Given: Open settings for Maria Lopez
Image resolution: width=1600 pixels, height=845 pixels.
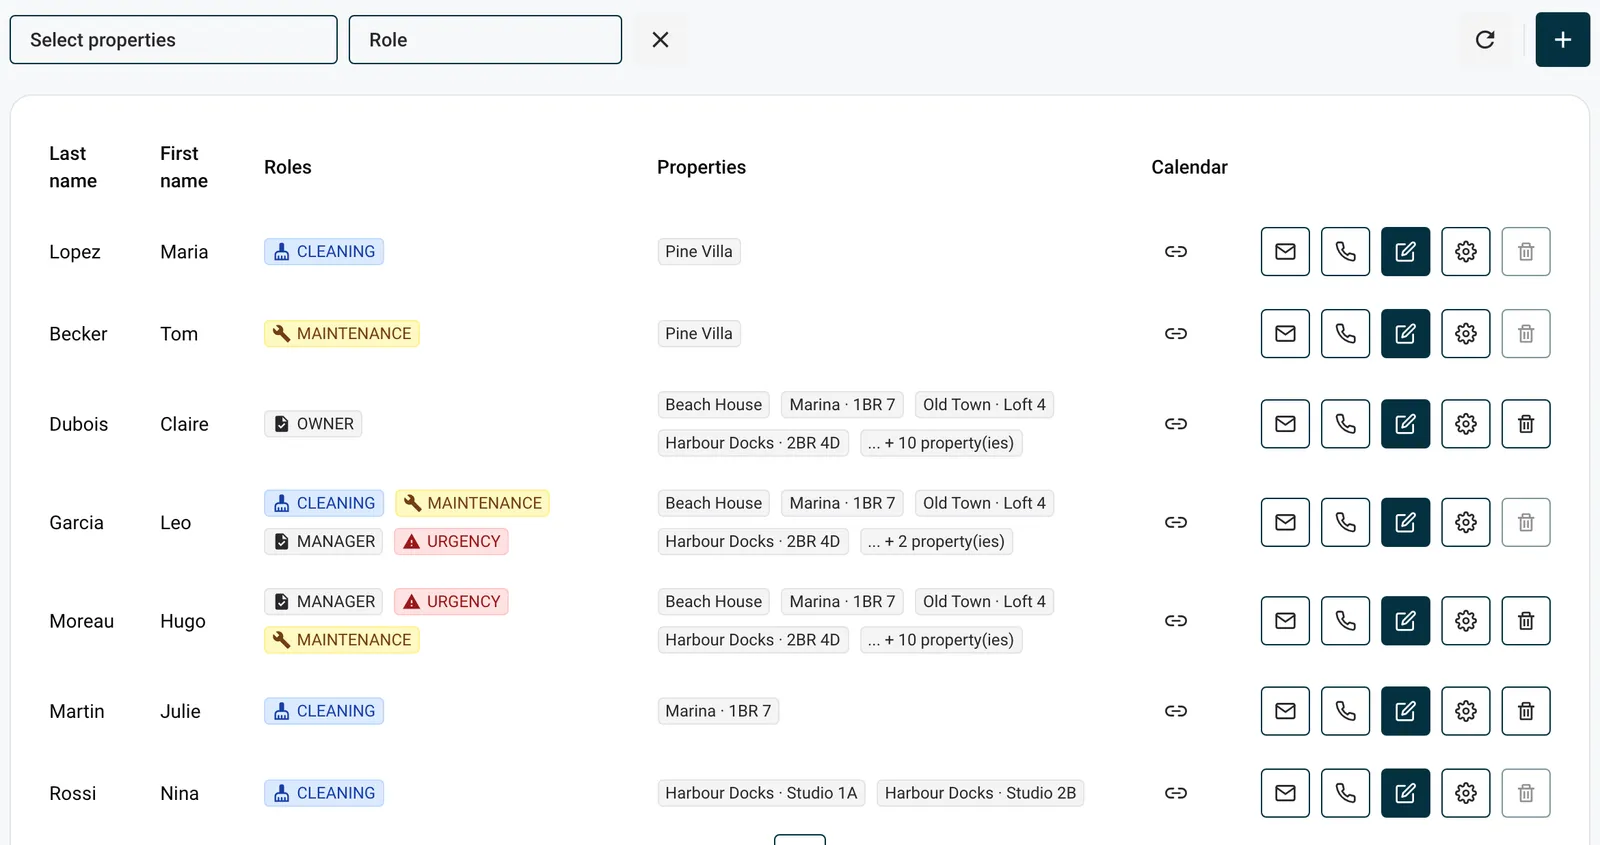Looking at the screenshot, I should [1465, 252].
